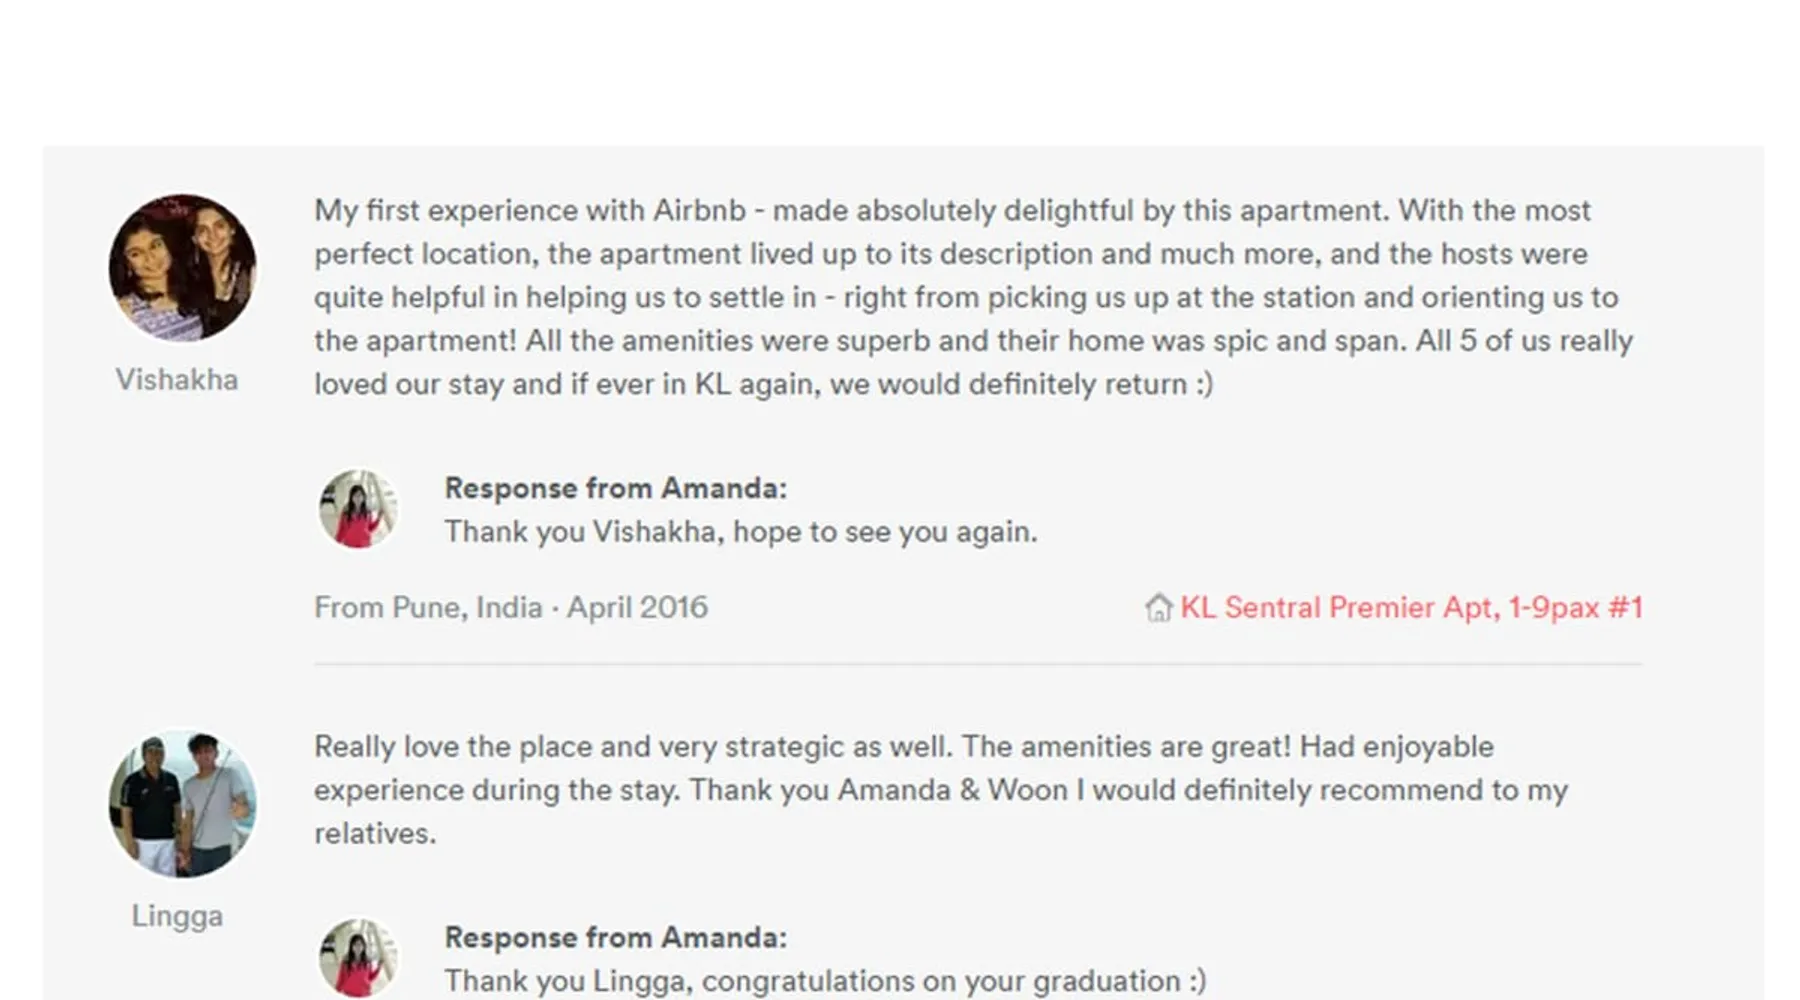This screenshot has height=1000, width=1800.
Task: Click 'Thank you Lingga, congratulations on your graduation' reply
Action: pos(825,981)
